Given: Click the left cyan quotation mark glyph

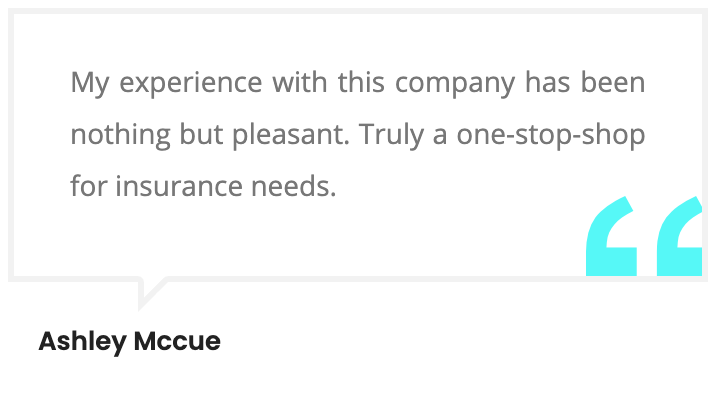Looking at the screenshot, I should tap(611, 236).
